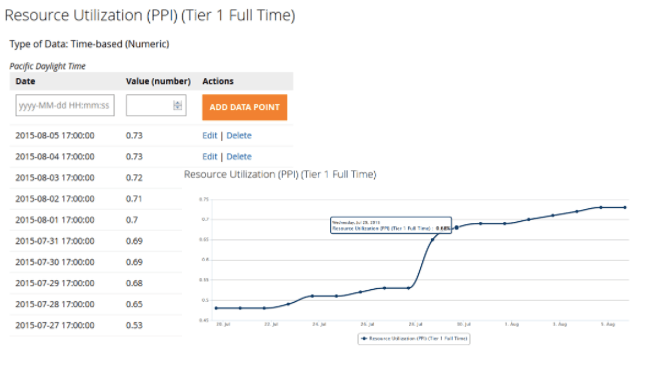Delete the 2015-08-05 data point
The height and width of the screenshot is (369, 647).
pos(239,135)
